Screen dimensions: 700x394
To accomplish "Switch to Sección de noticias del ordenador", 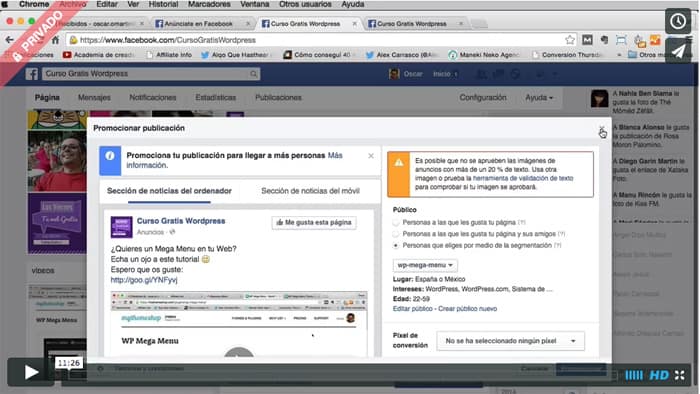I will pos(169,191).
